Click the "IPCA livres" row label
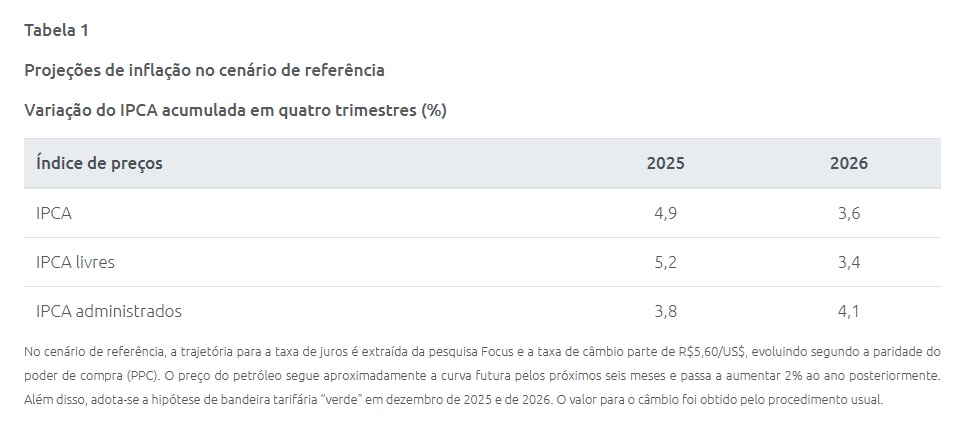The width and height of the screenshot is (980, 429). tap(75, 262)
